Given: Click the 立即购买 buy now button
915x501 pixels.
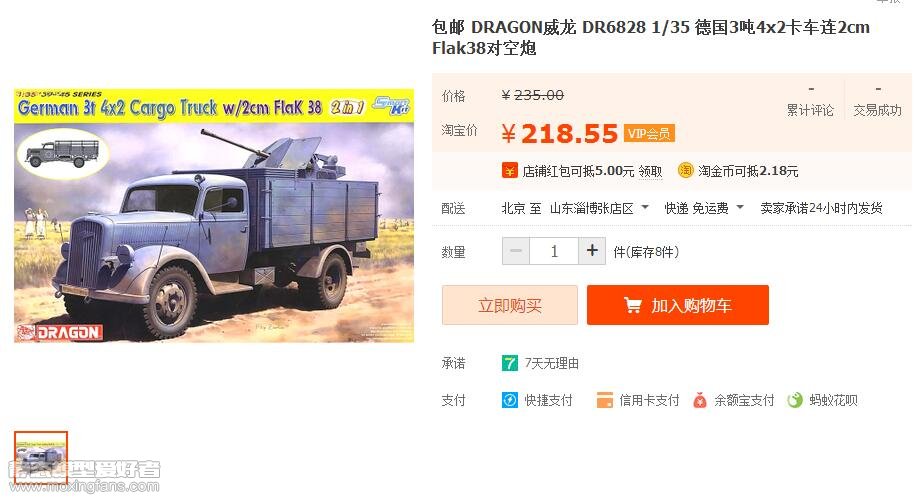Looking at the screenshot, I should 509,305.
